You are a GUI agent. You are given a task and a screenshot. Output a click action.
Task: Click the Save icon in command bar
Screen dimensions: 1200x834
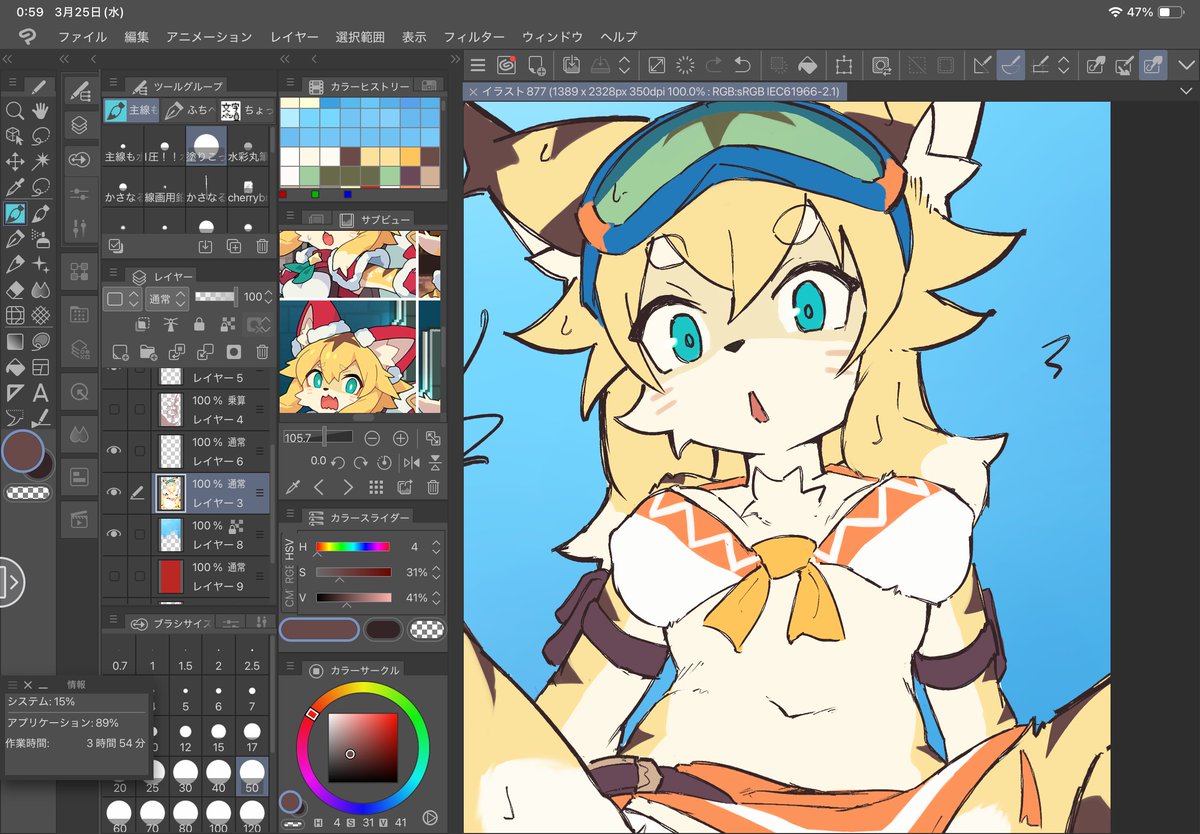pyautogui.click(x=572, y=66)
